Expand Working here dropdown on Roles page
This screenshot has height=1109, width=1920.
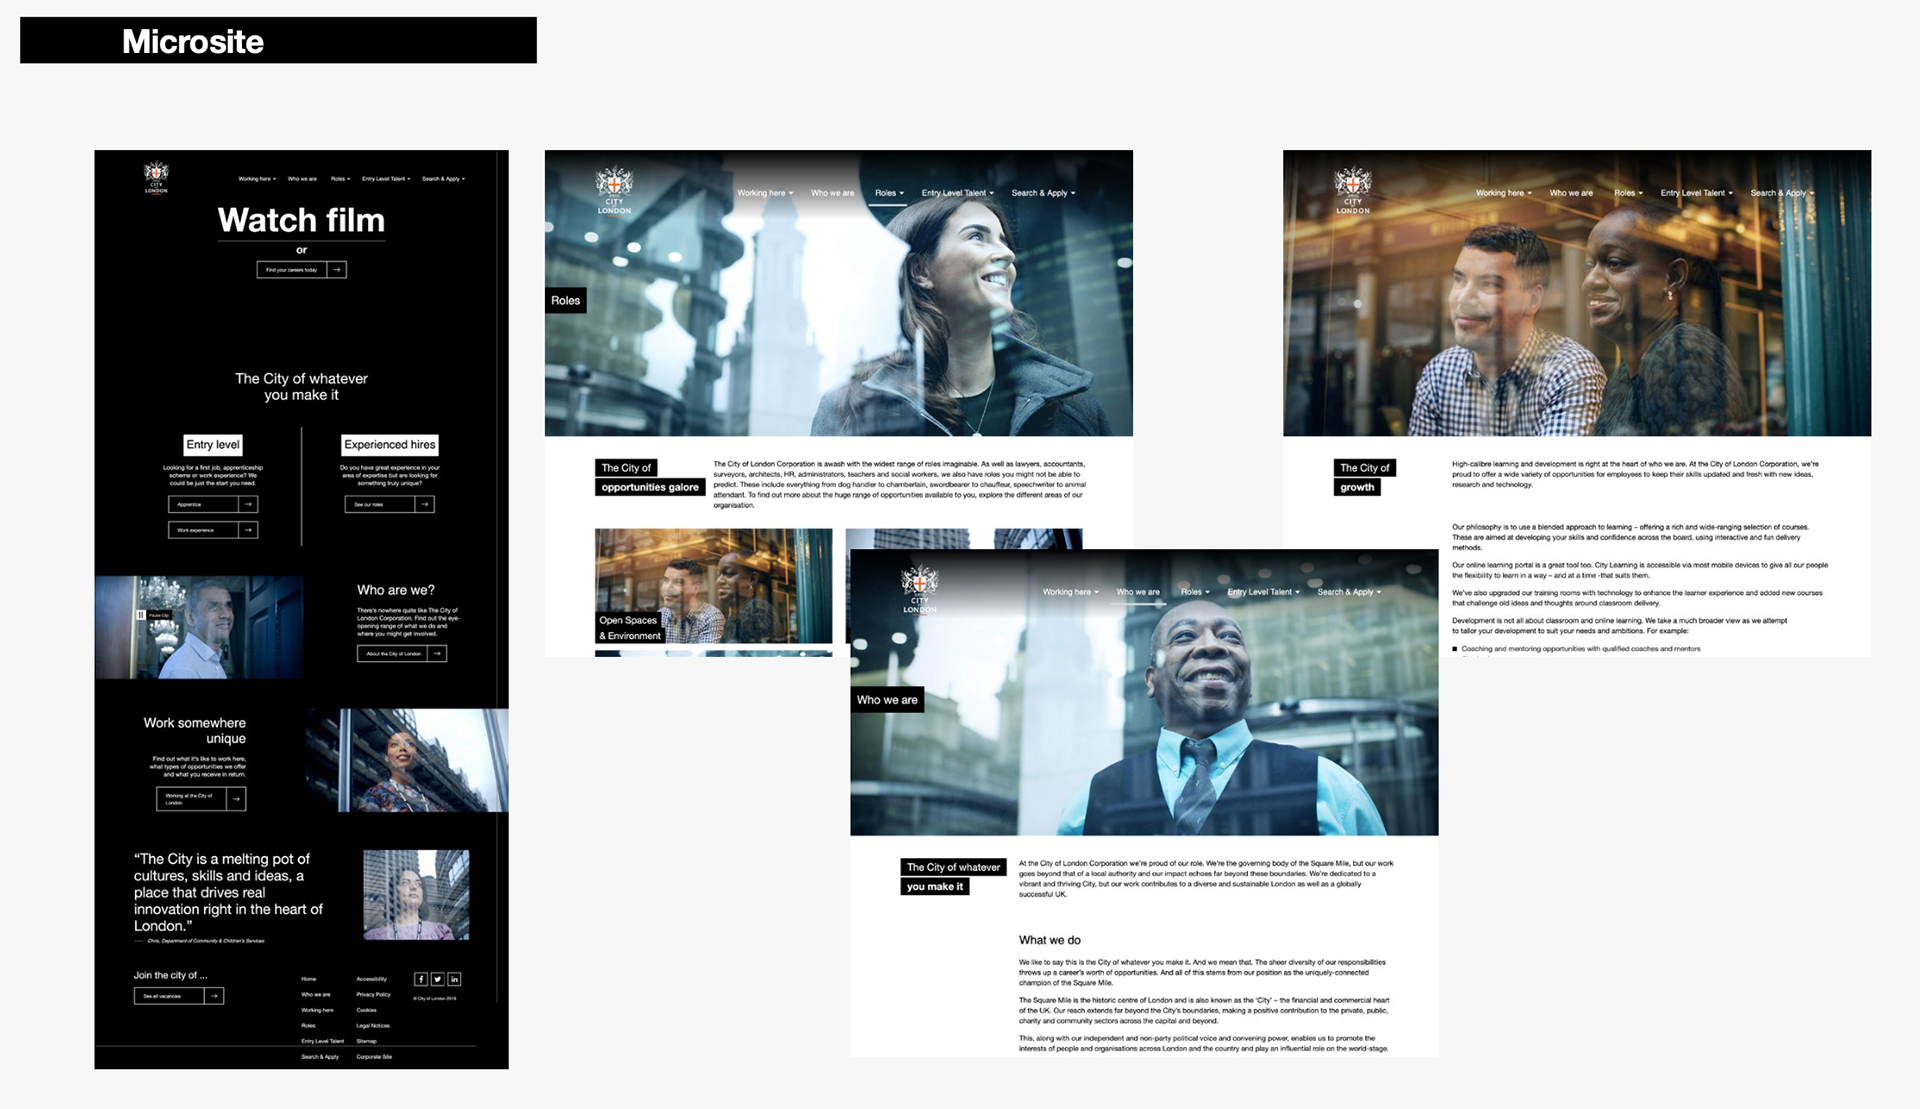coord(765,193)
